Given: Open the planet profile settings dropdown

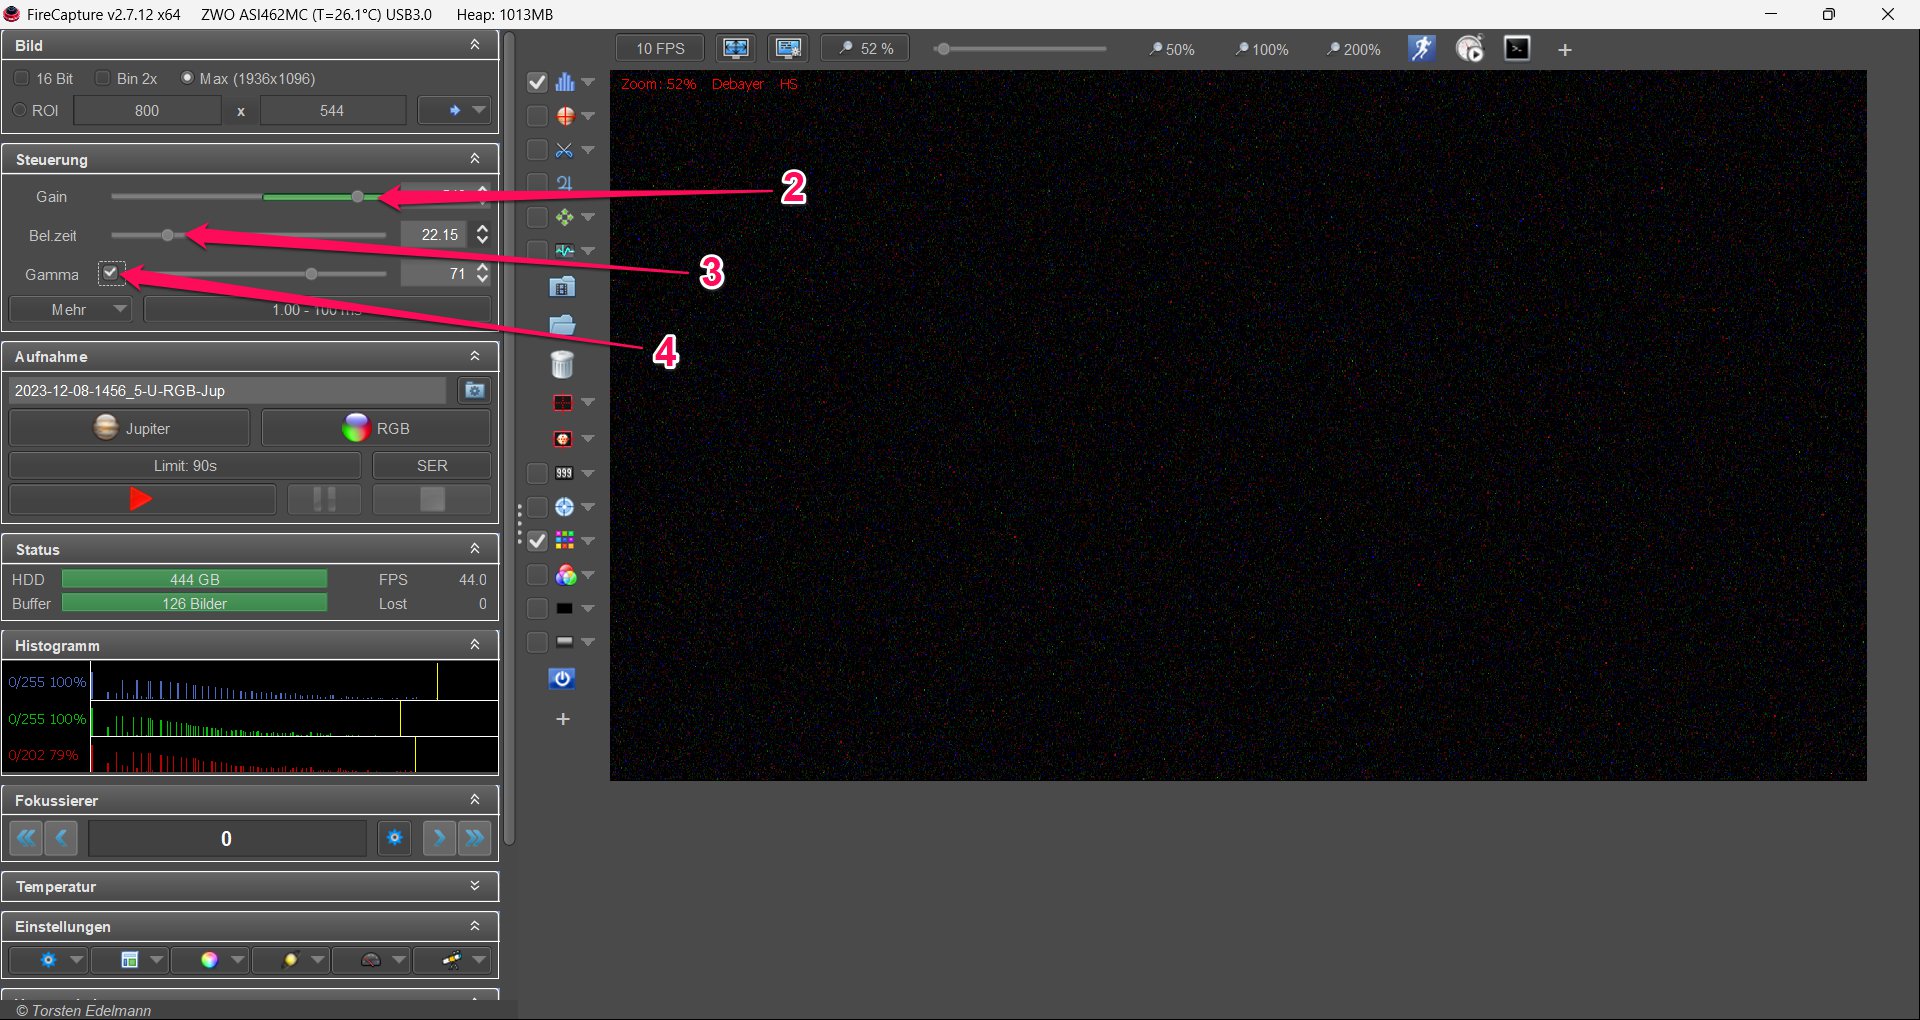Looking at the screenshot, I should pos(291,960).
